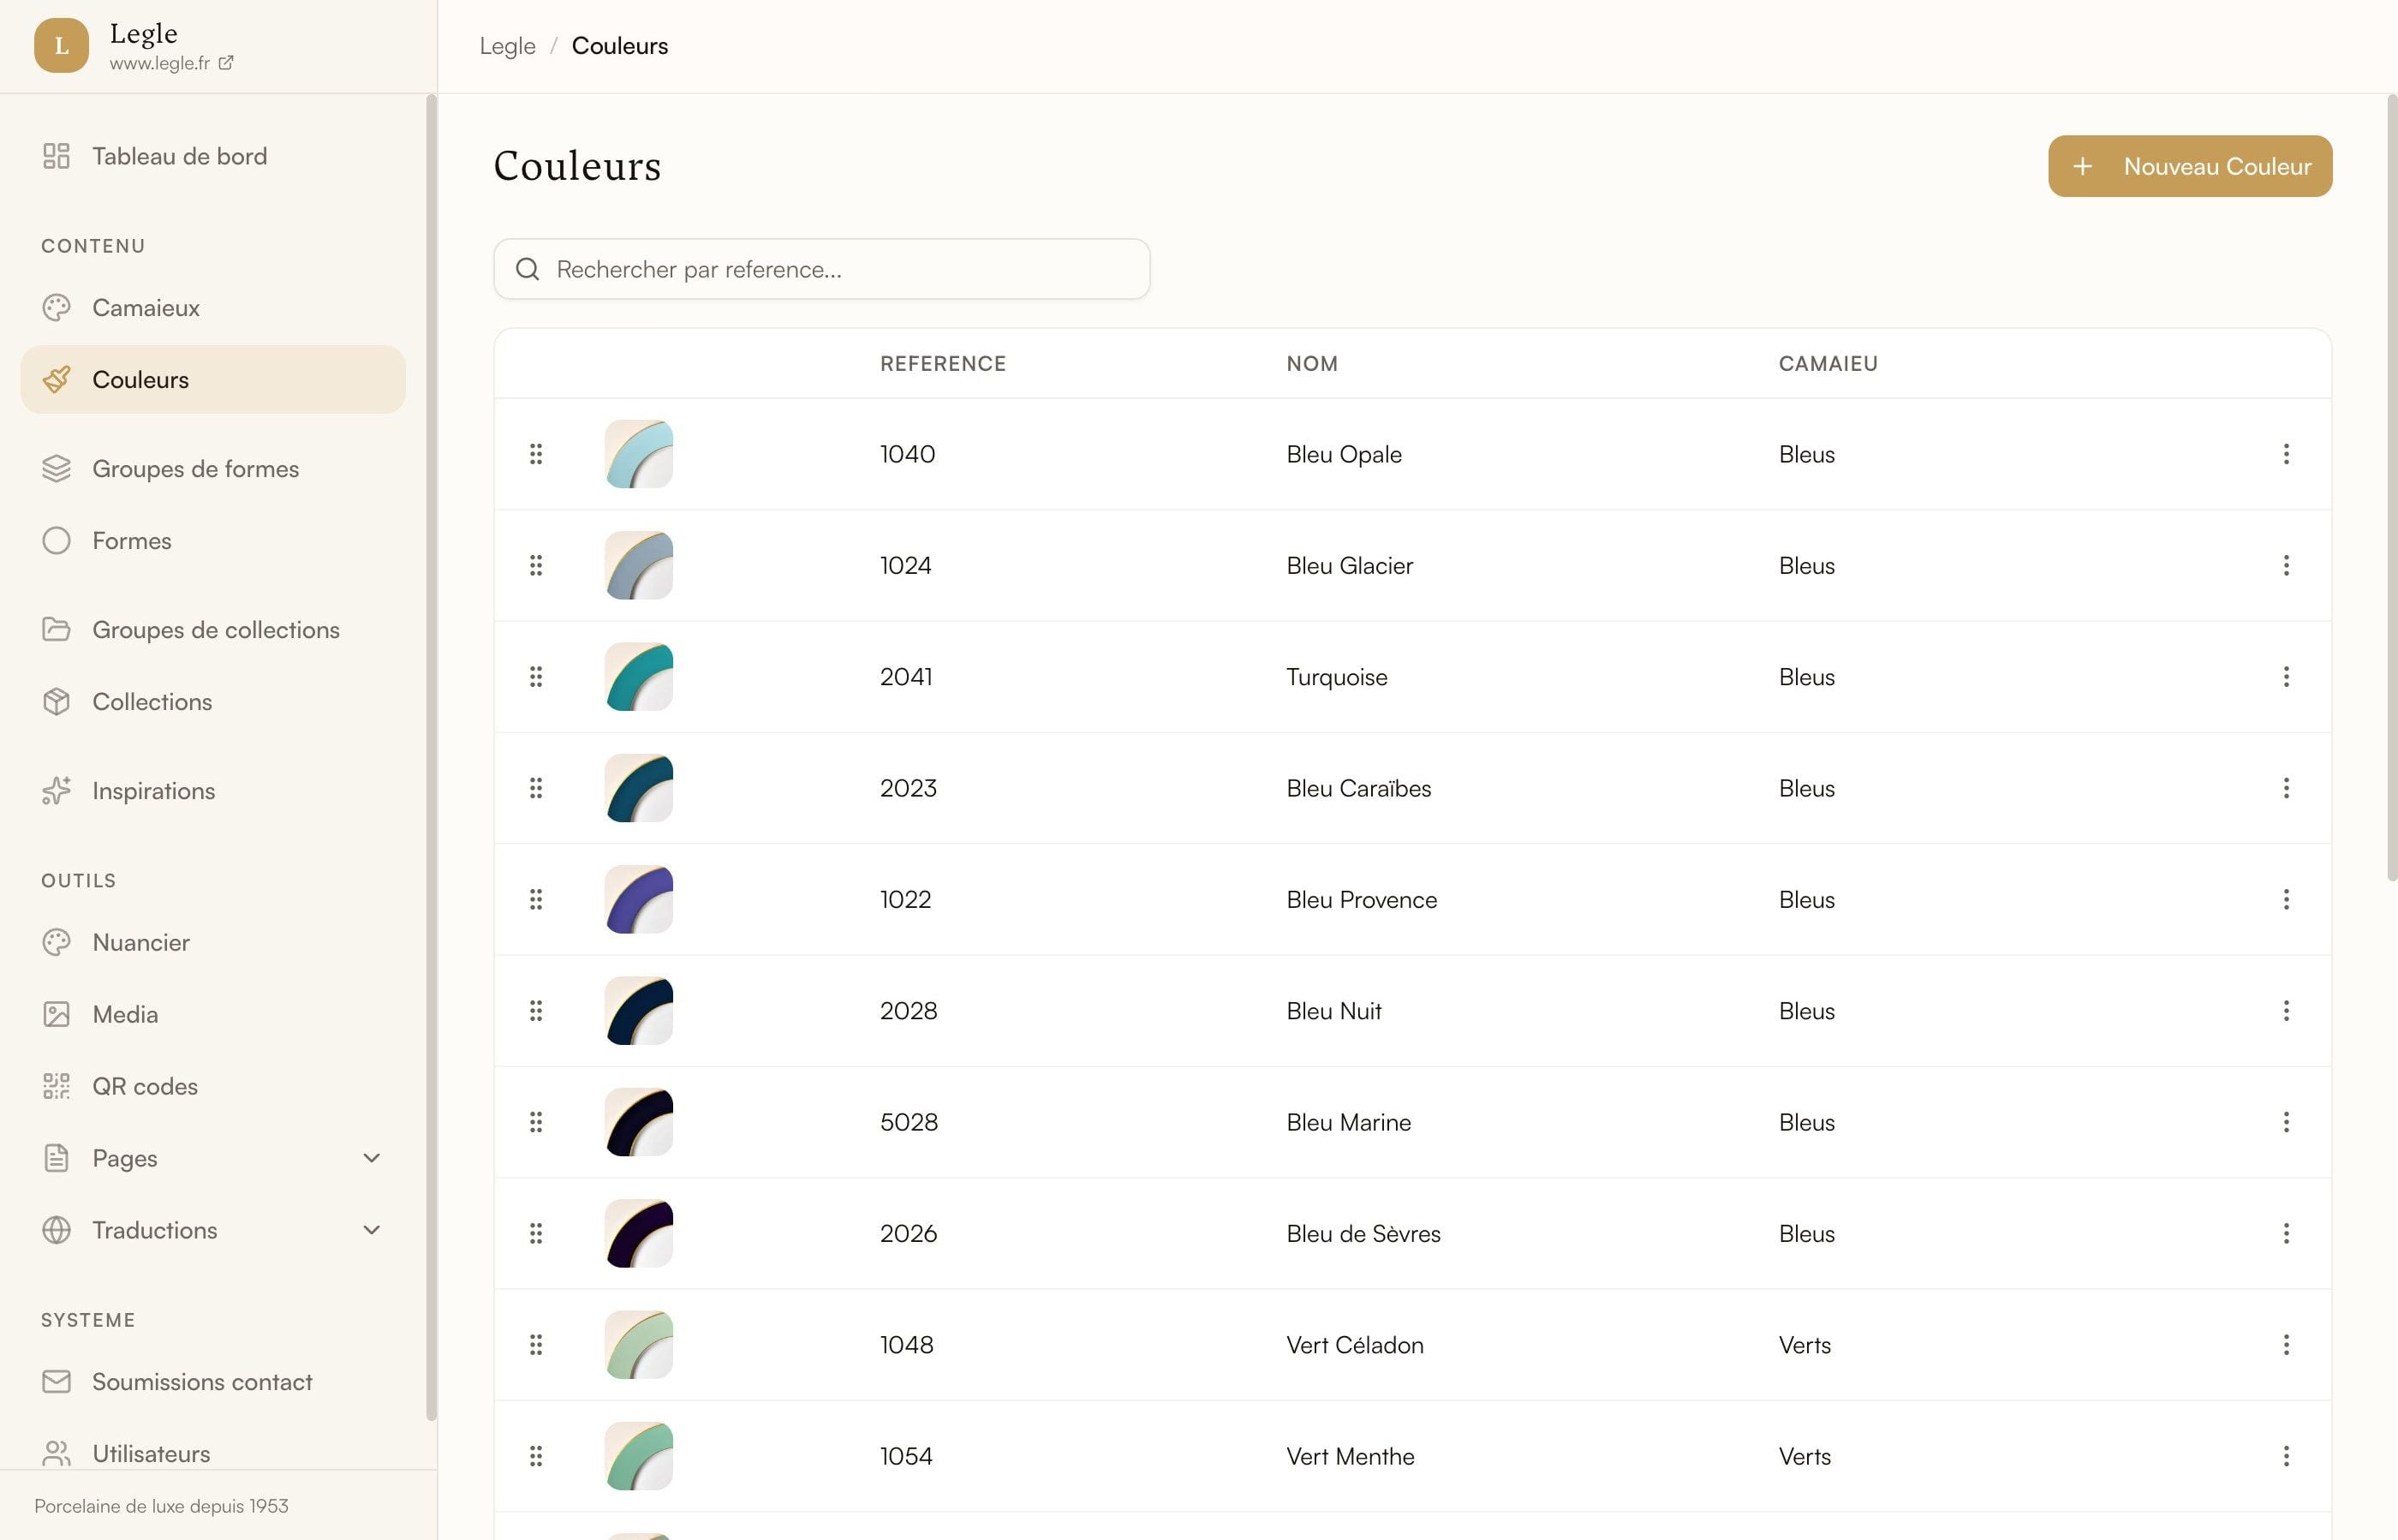Click the sidebar vertical scrollbar

click(x=431, y=757)
